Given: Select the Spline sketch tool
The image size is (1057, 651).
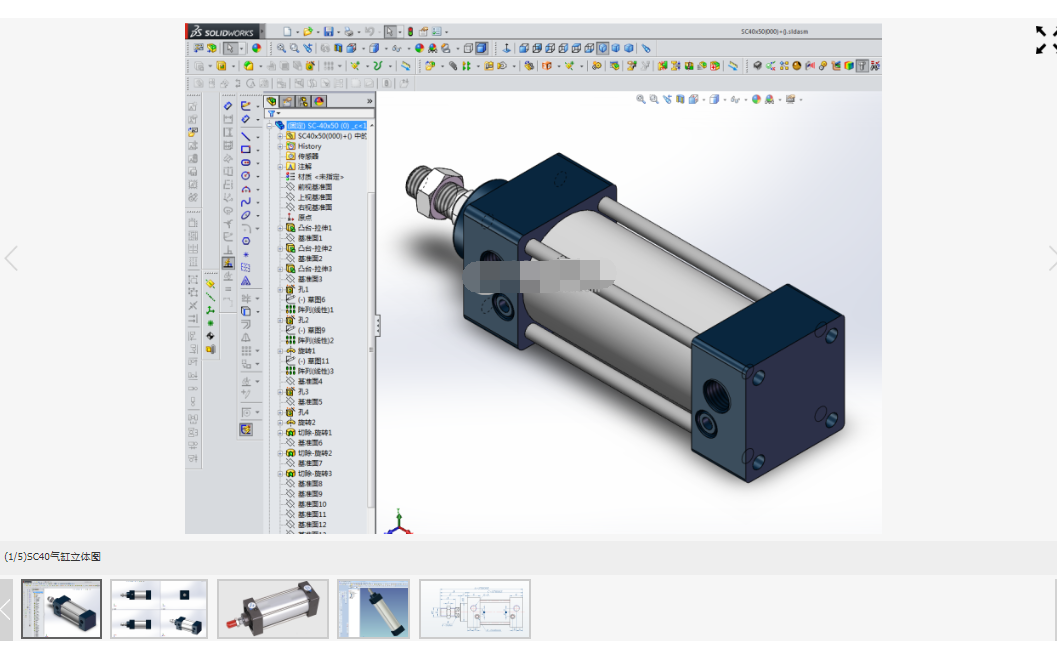Looking at the screenshot, I should coord(246,202).
